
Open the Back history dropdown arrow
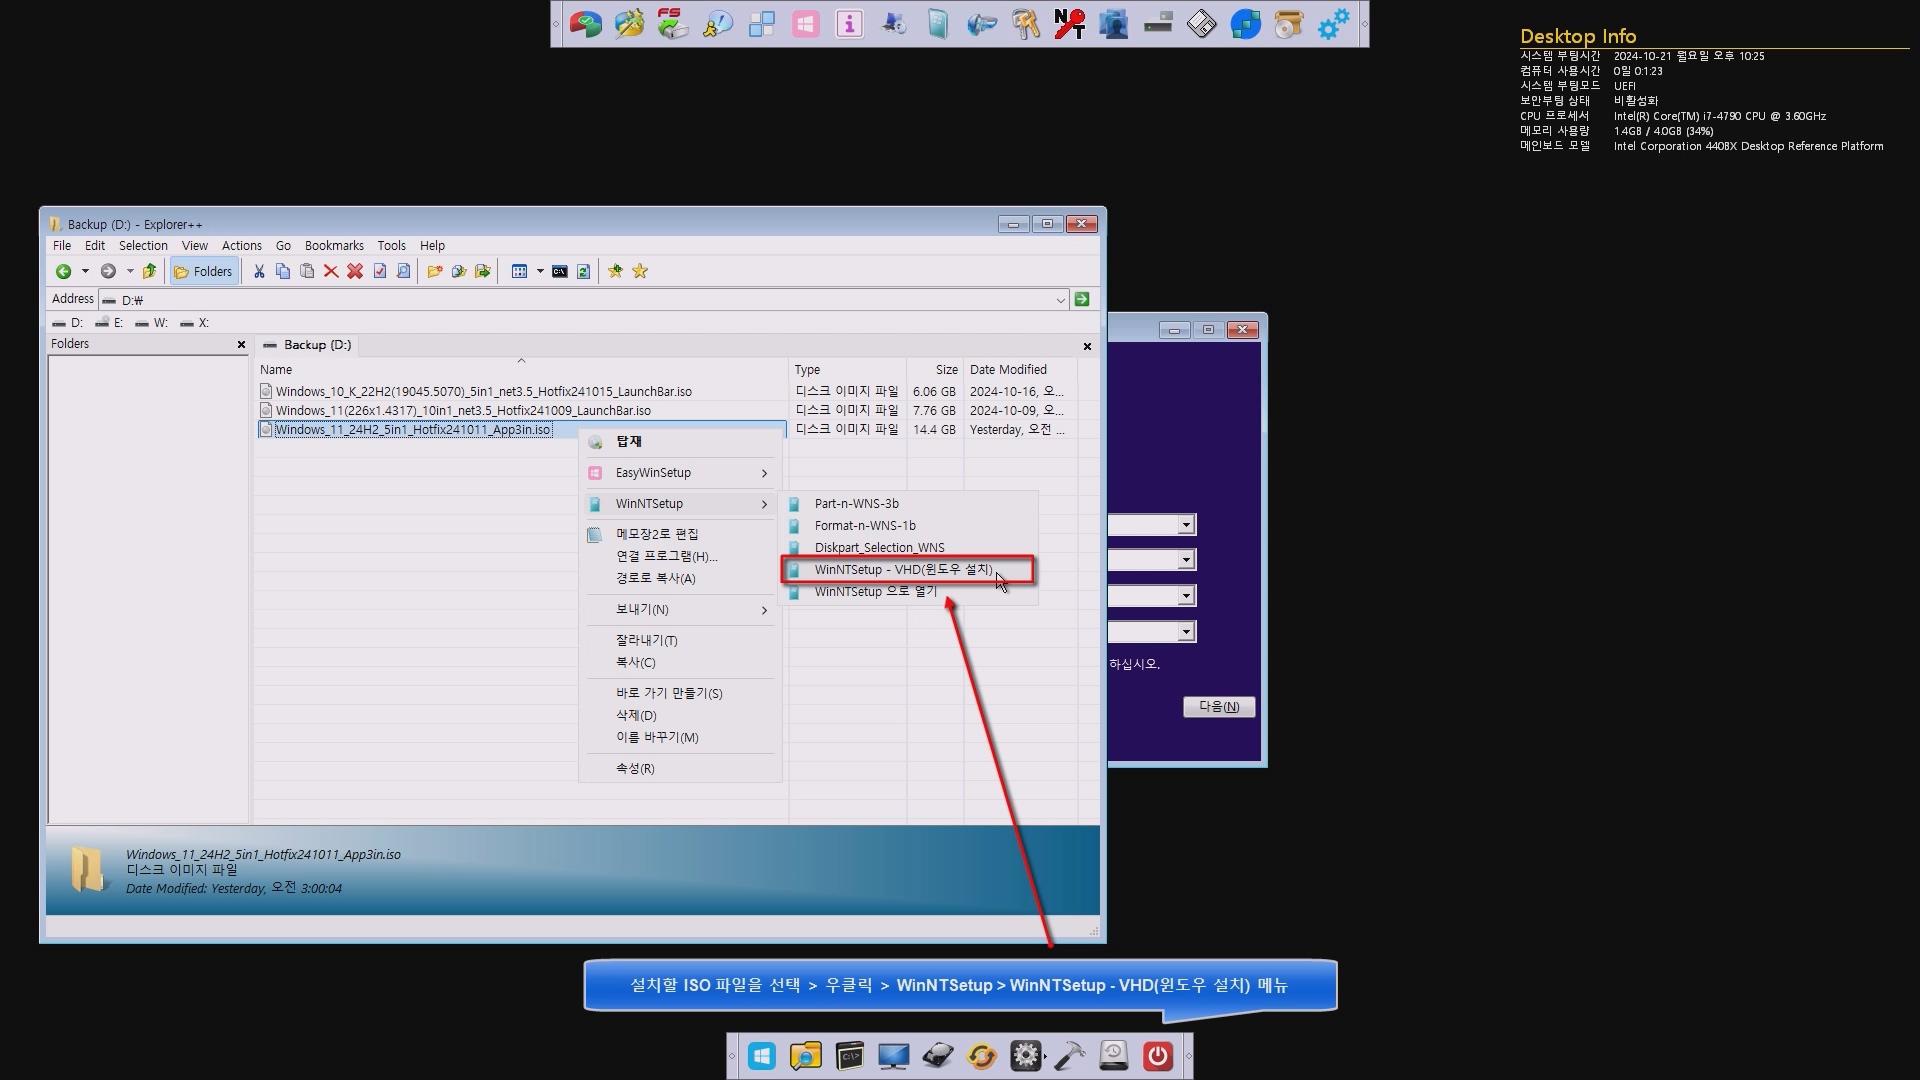coord(85,271)
